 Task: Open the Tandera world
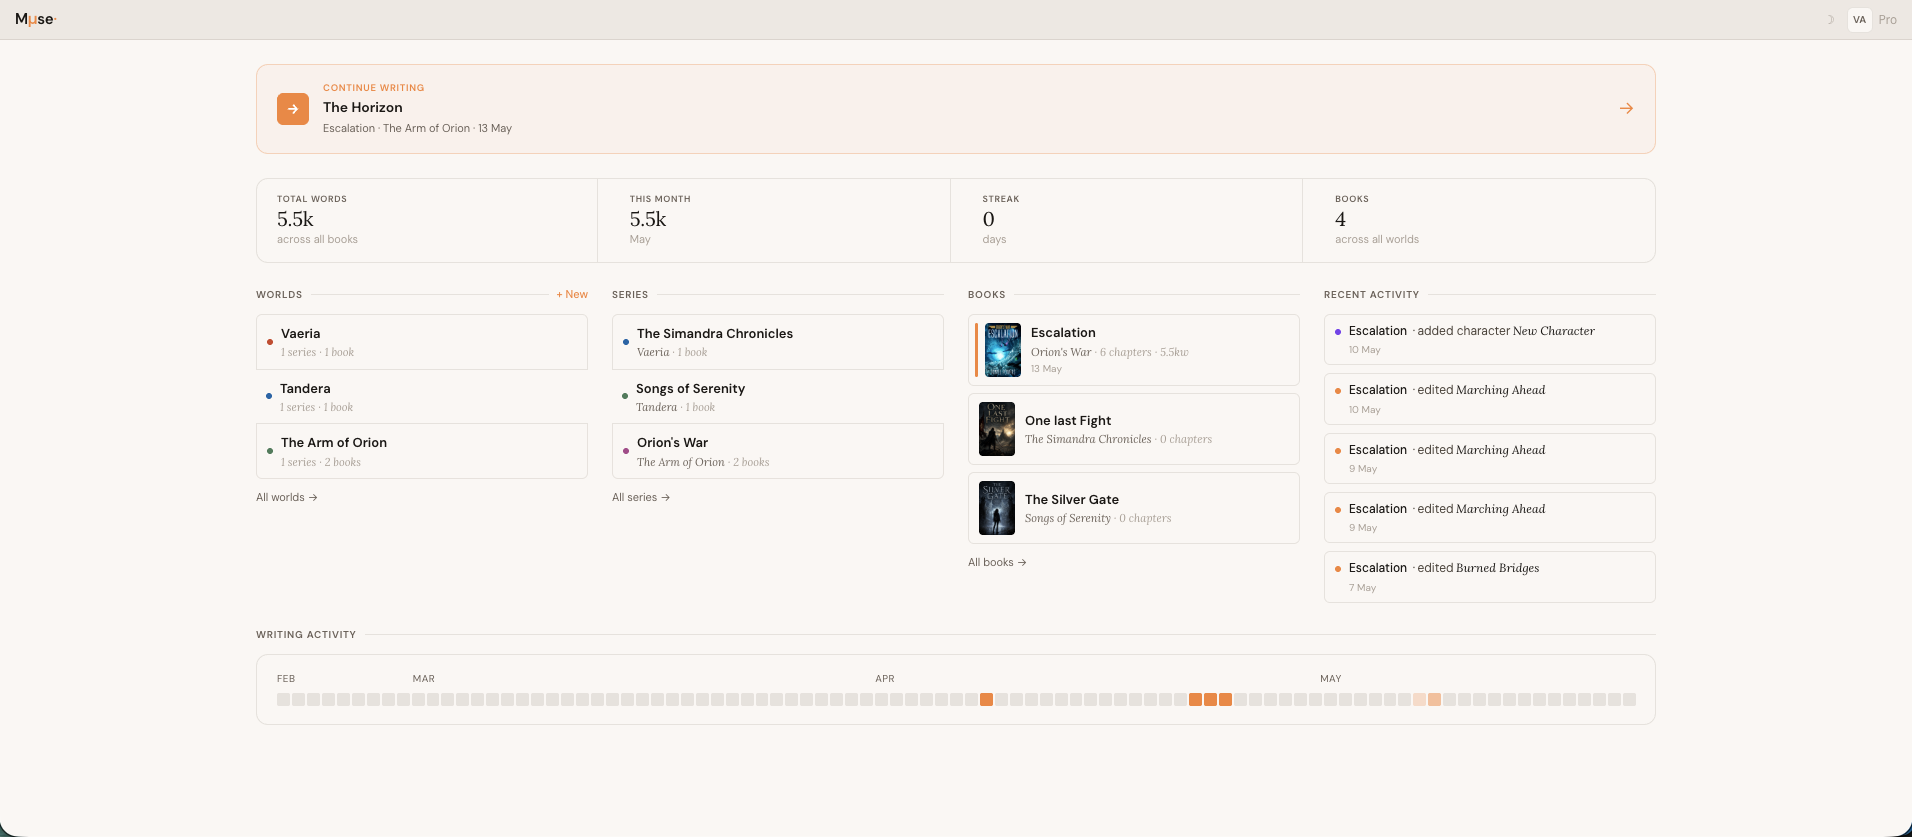[x=422, y=397]
